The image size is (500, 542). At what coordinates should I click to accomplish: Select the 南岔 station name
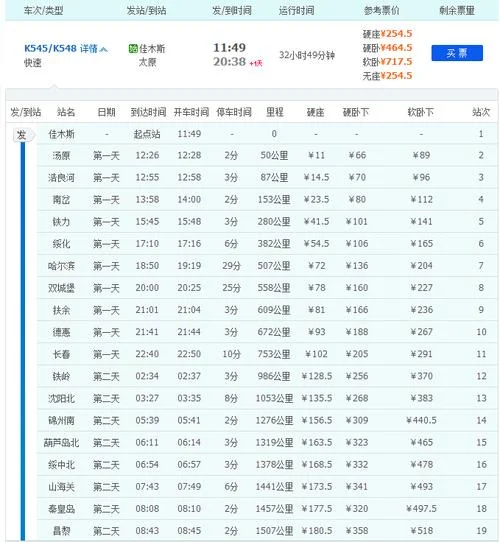61,200
